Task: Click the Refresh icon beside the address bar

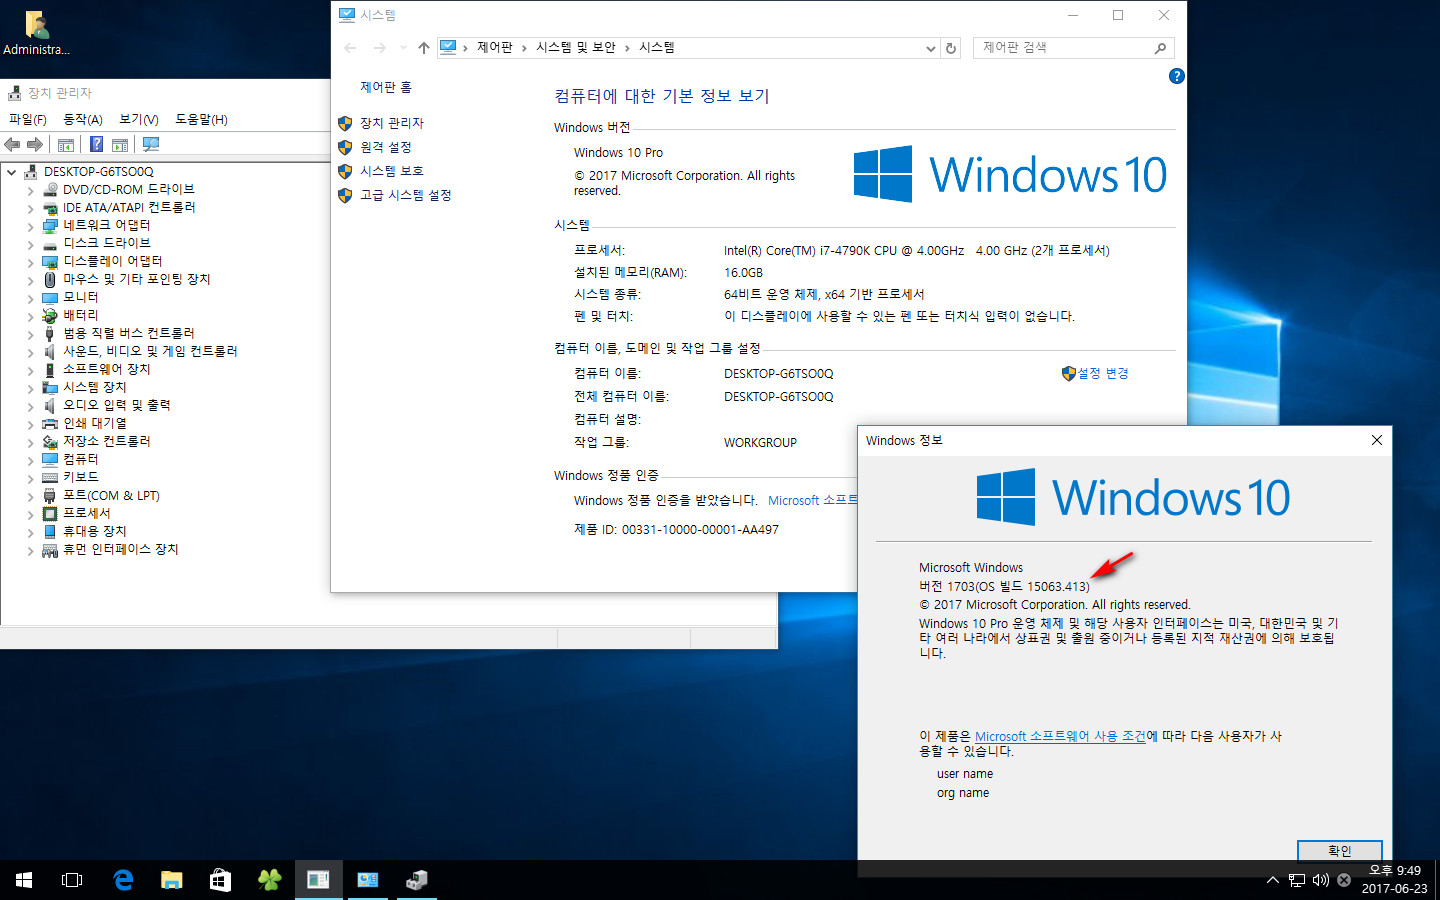Action: coord(951,48)
